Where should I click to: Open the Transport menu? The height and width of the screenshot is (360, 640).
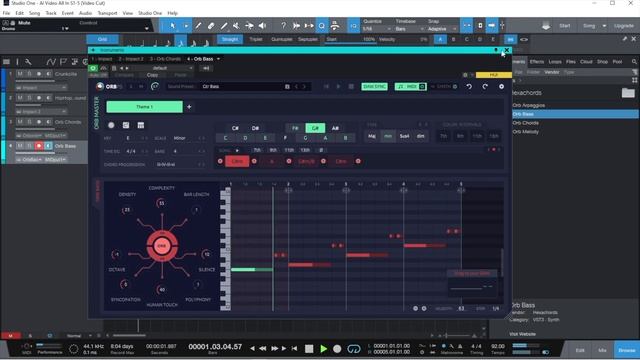pyautogui.click(x=107, y=13)
